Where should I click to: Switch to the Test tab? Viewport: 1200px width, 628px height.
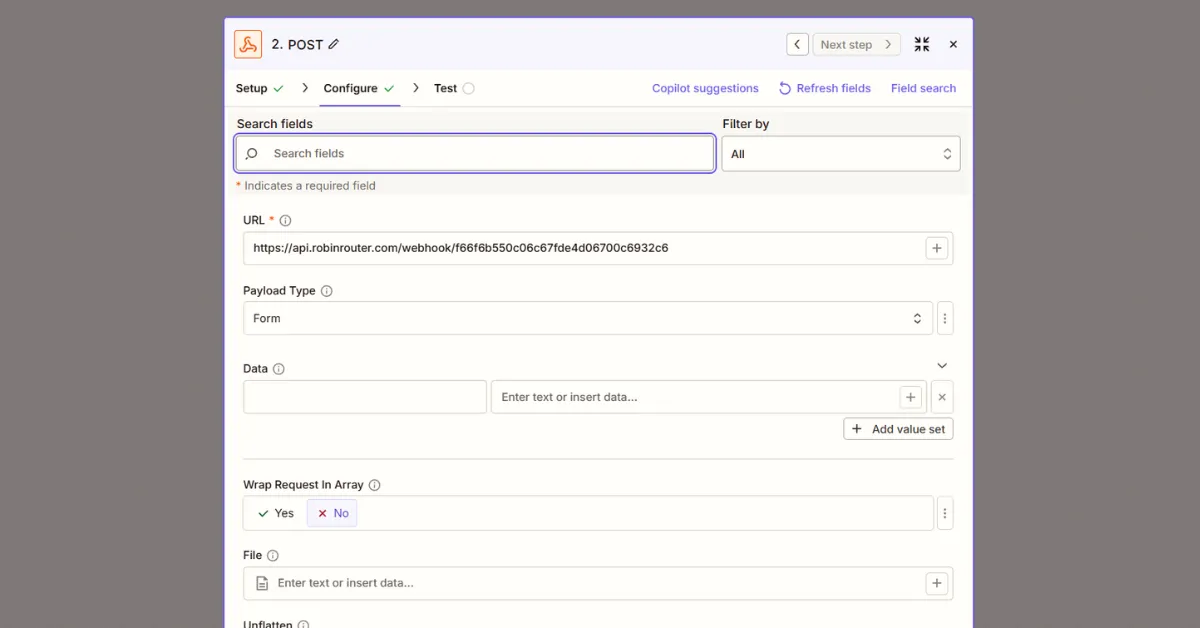click(x=446, y=88)
